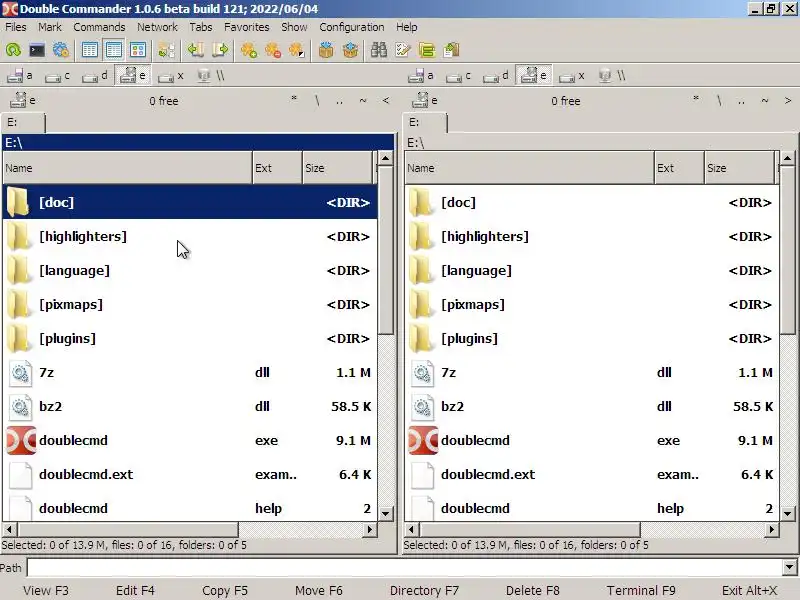Go up one level in left panel
Screen dimensions: 800x600
click(340, 100)
